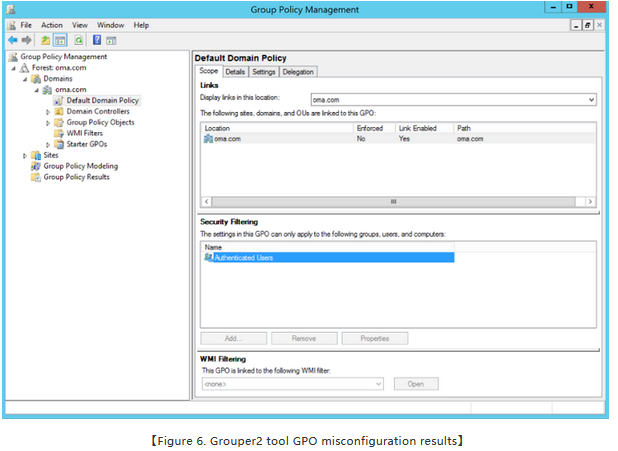618x451 pixels.
Task: Select WMI Filters folder in the tree
Action: (x=84, y=133)
